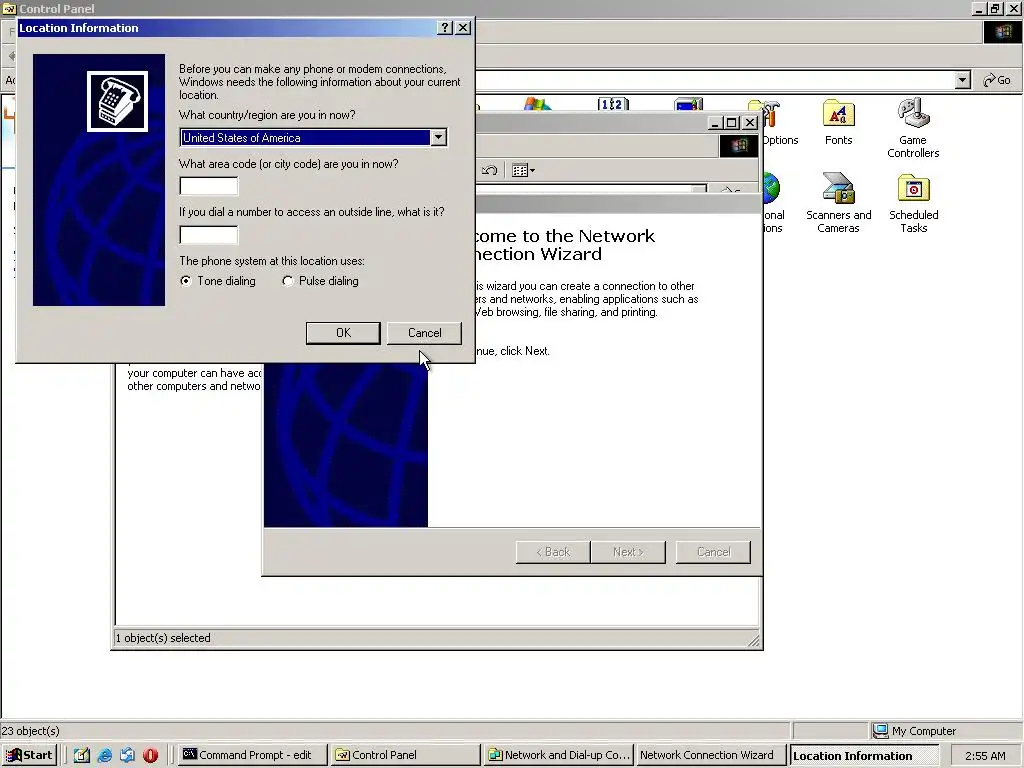Click the telephone icon in Location Information dialog

click(x=118, y=101)
